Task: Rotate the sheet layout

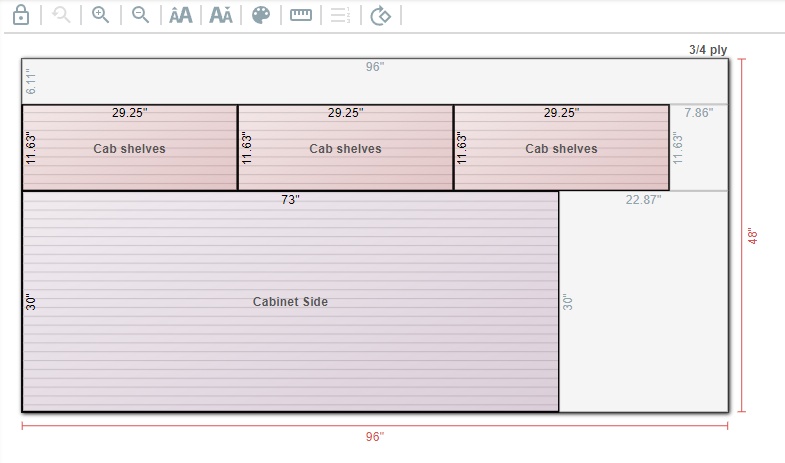Action: click(380, 15)
